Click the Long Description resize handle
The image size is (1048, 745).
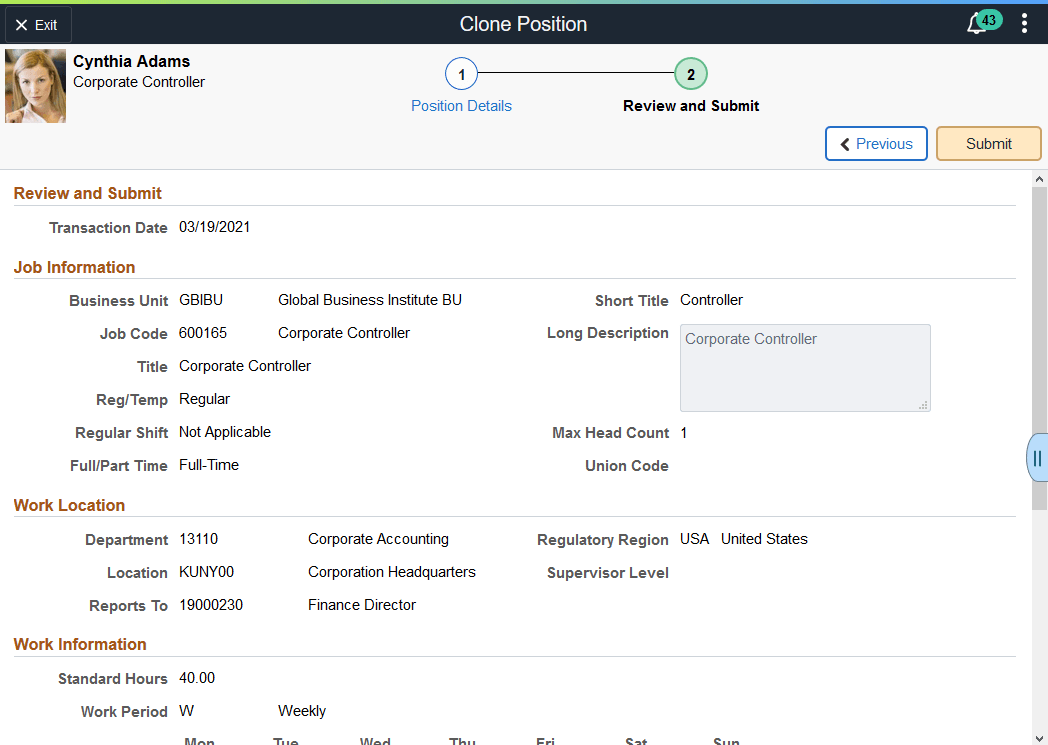[x=925, y=404]
